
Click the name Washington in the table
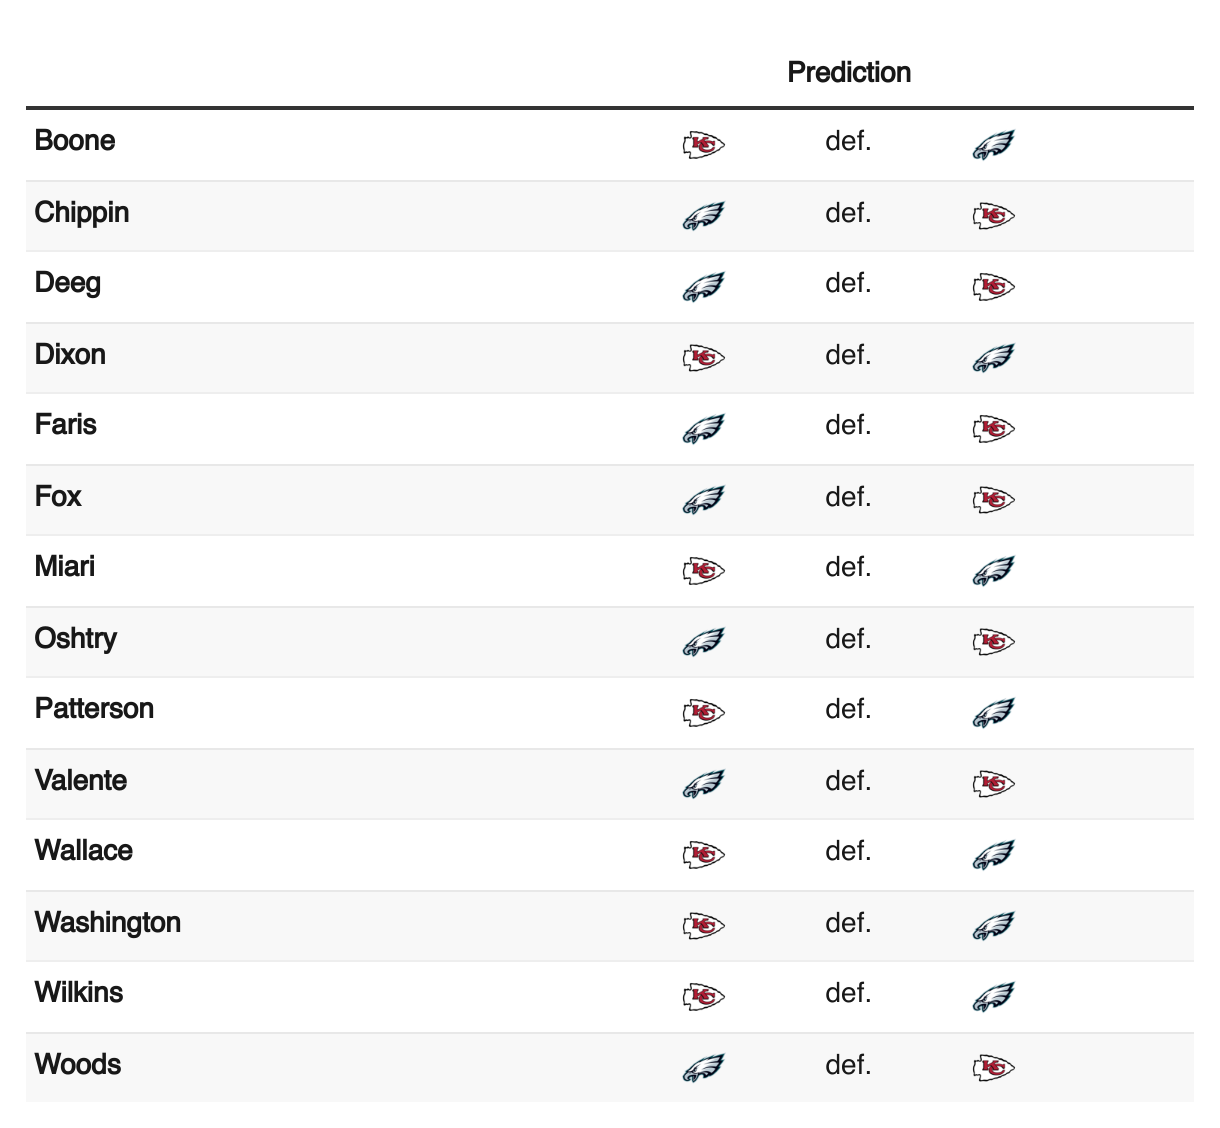(108, 922)
